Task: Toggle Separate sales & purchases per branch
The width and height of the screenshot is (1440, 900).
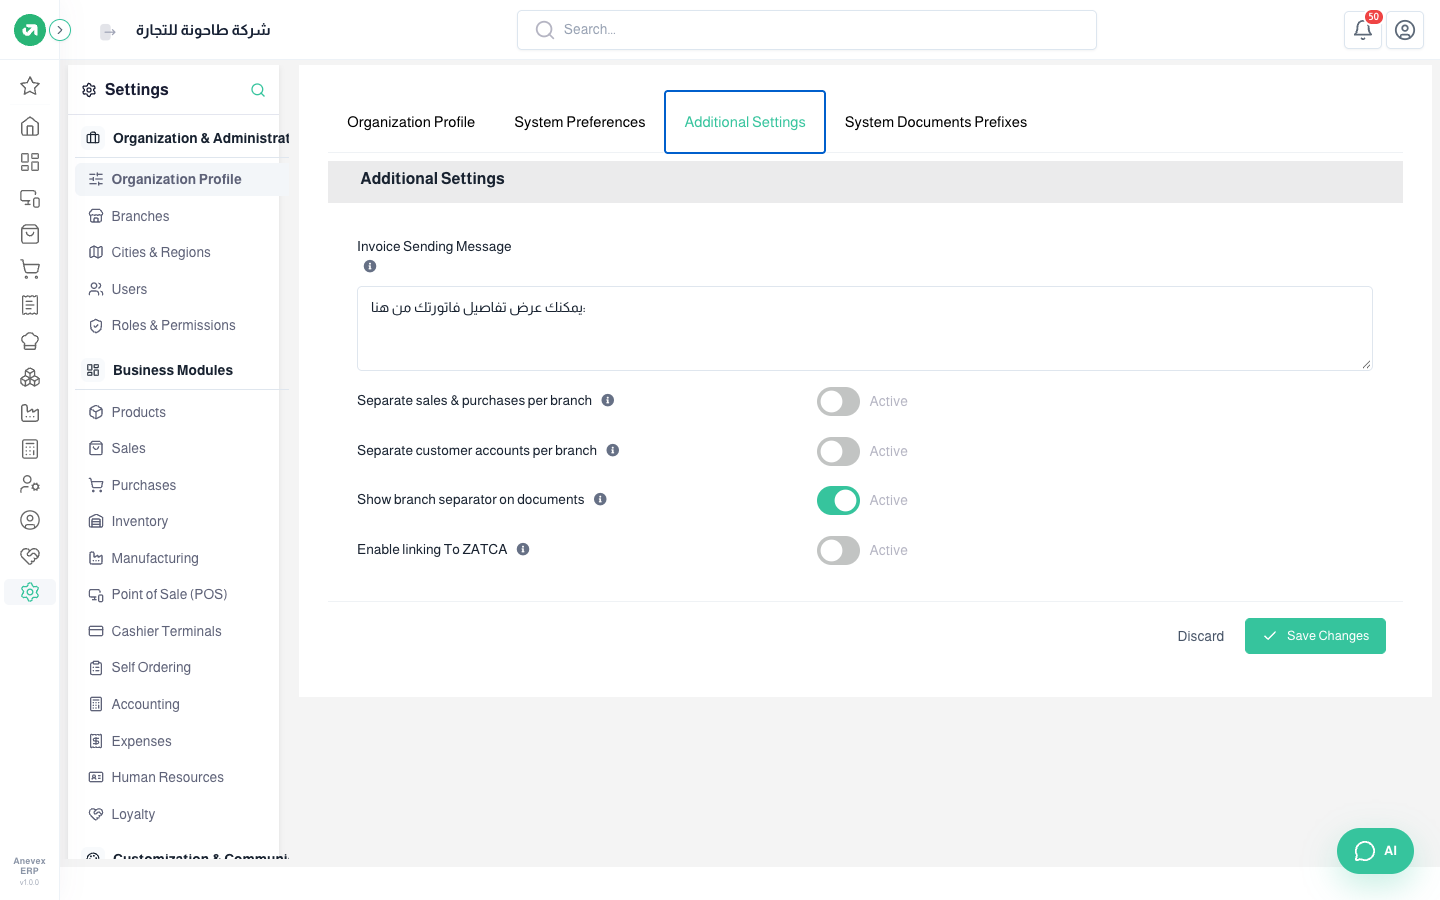Action: pyautogui.click(x=838, y=401)
